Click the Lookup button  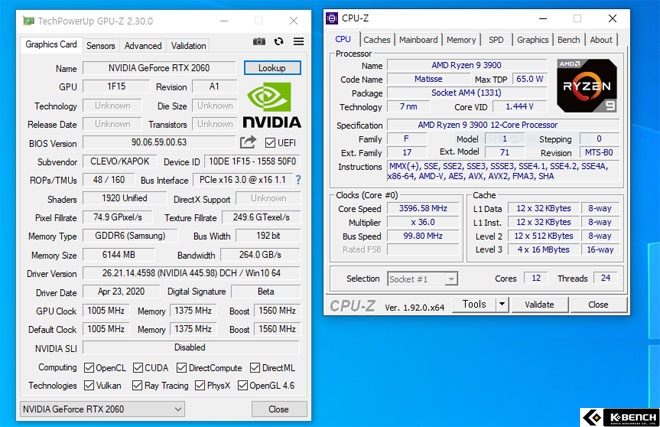(x=272, y=68)
